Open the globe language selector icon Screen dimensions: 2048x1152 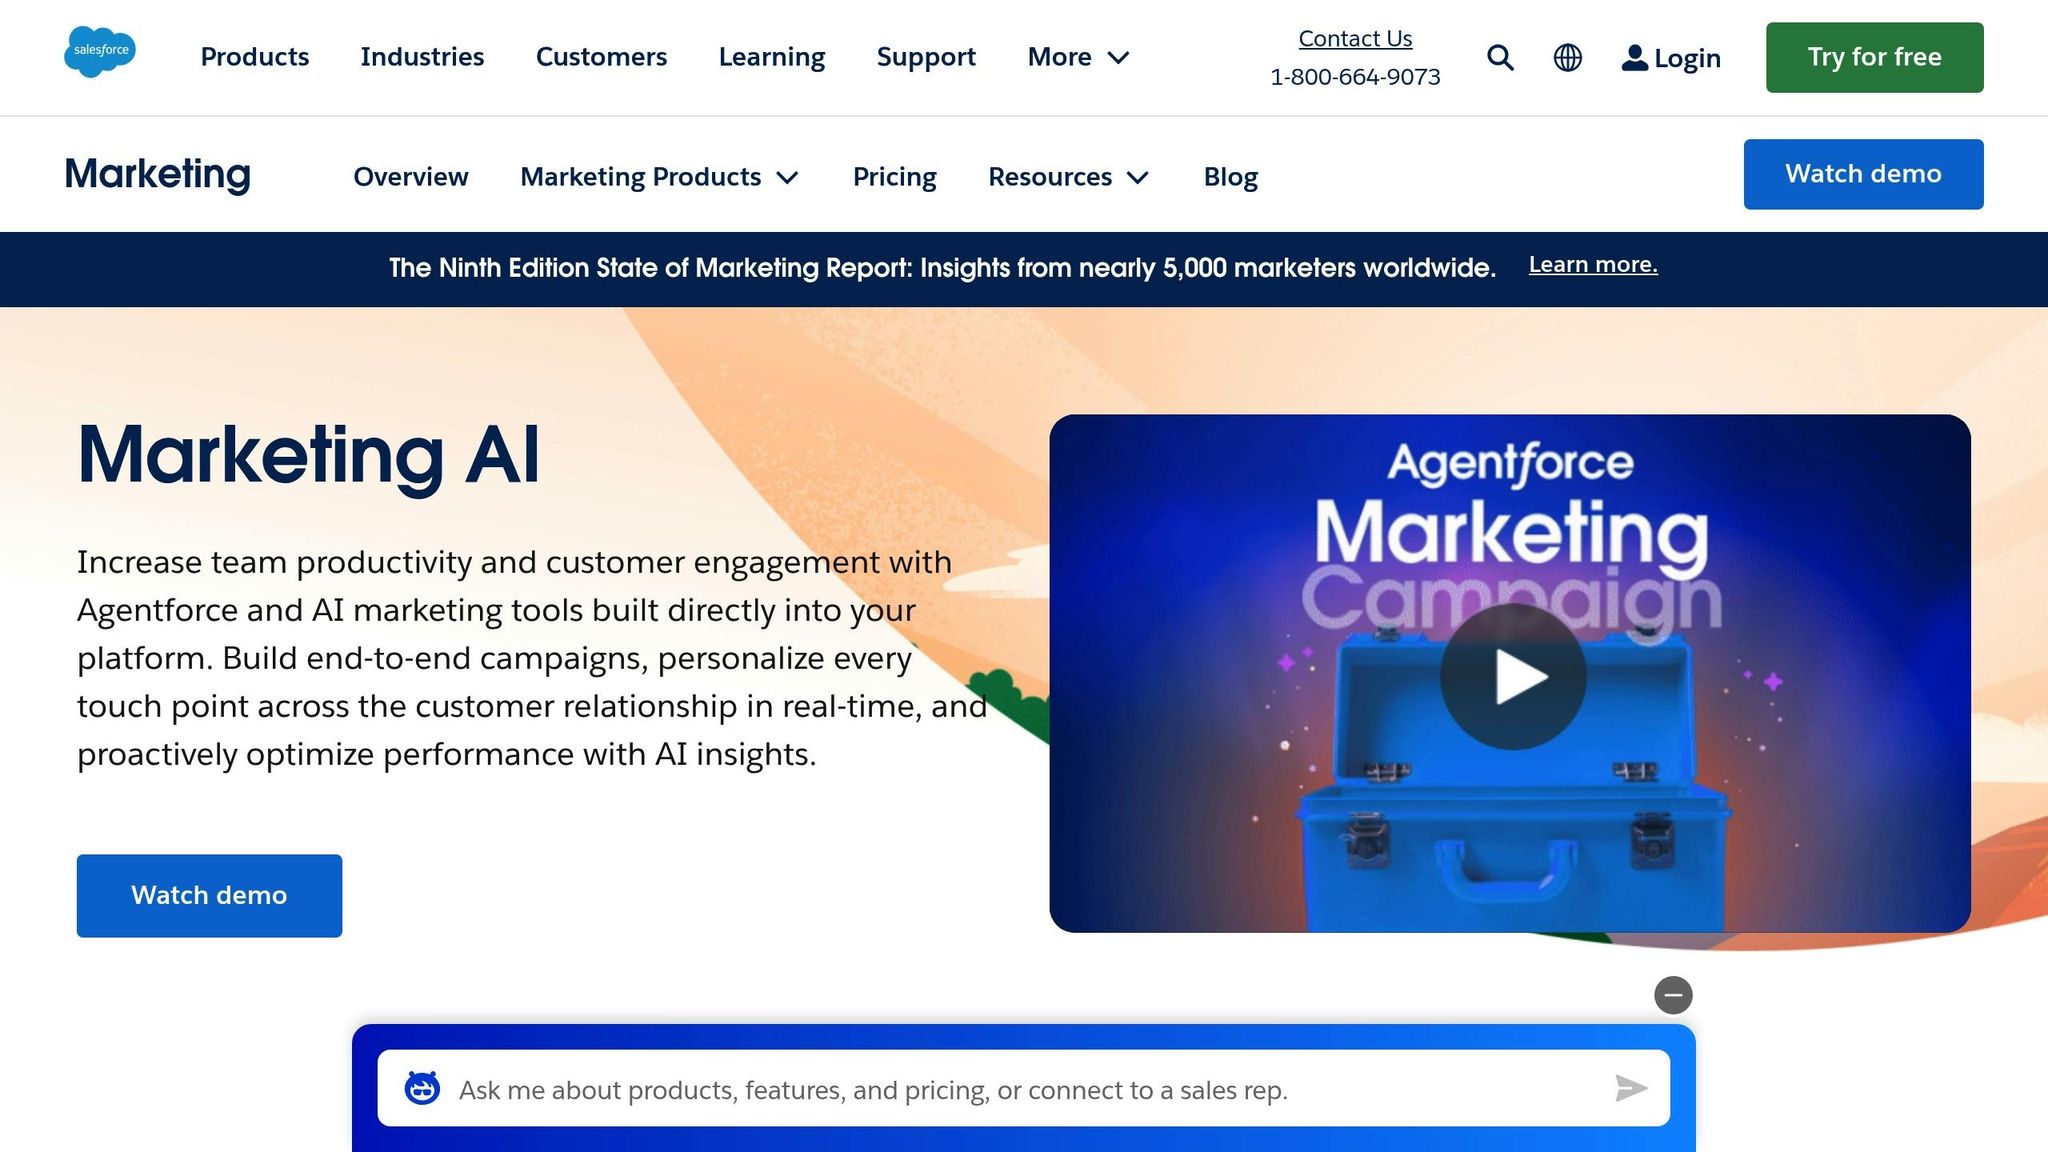pos(1568,58)
